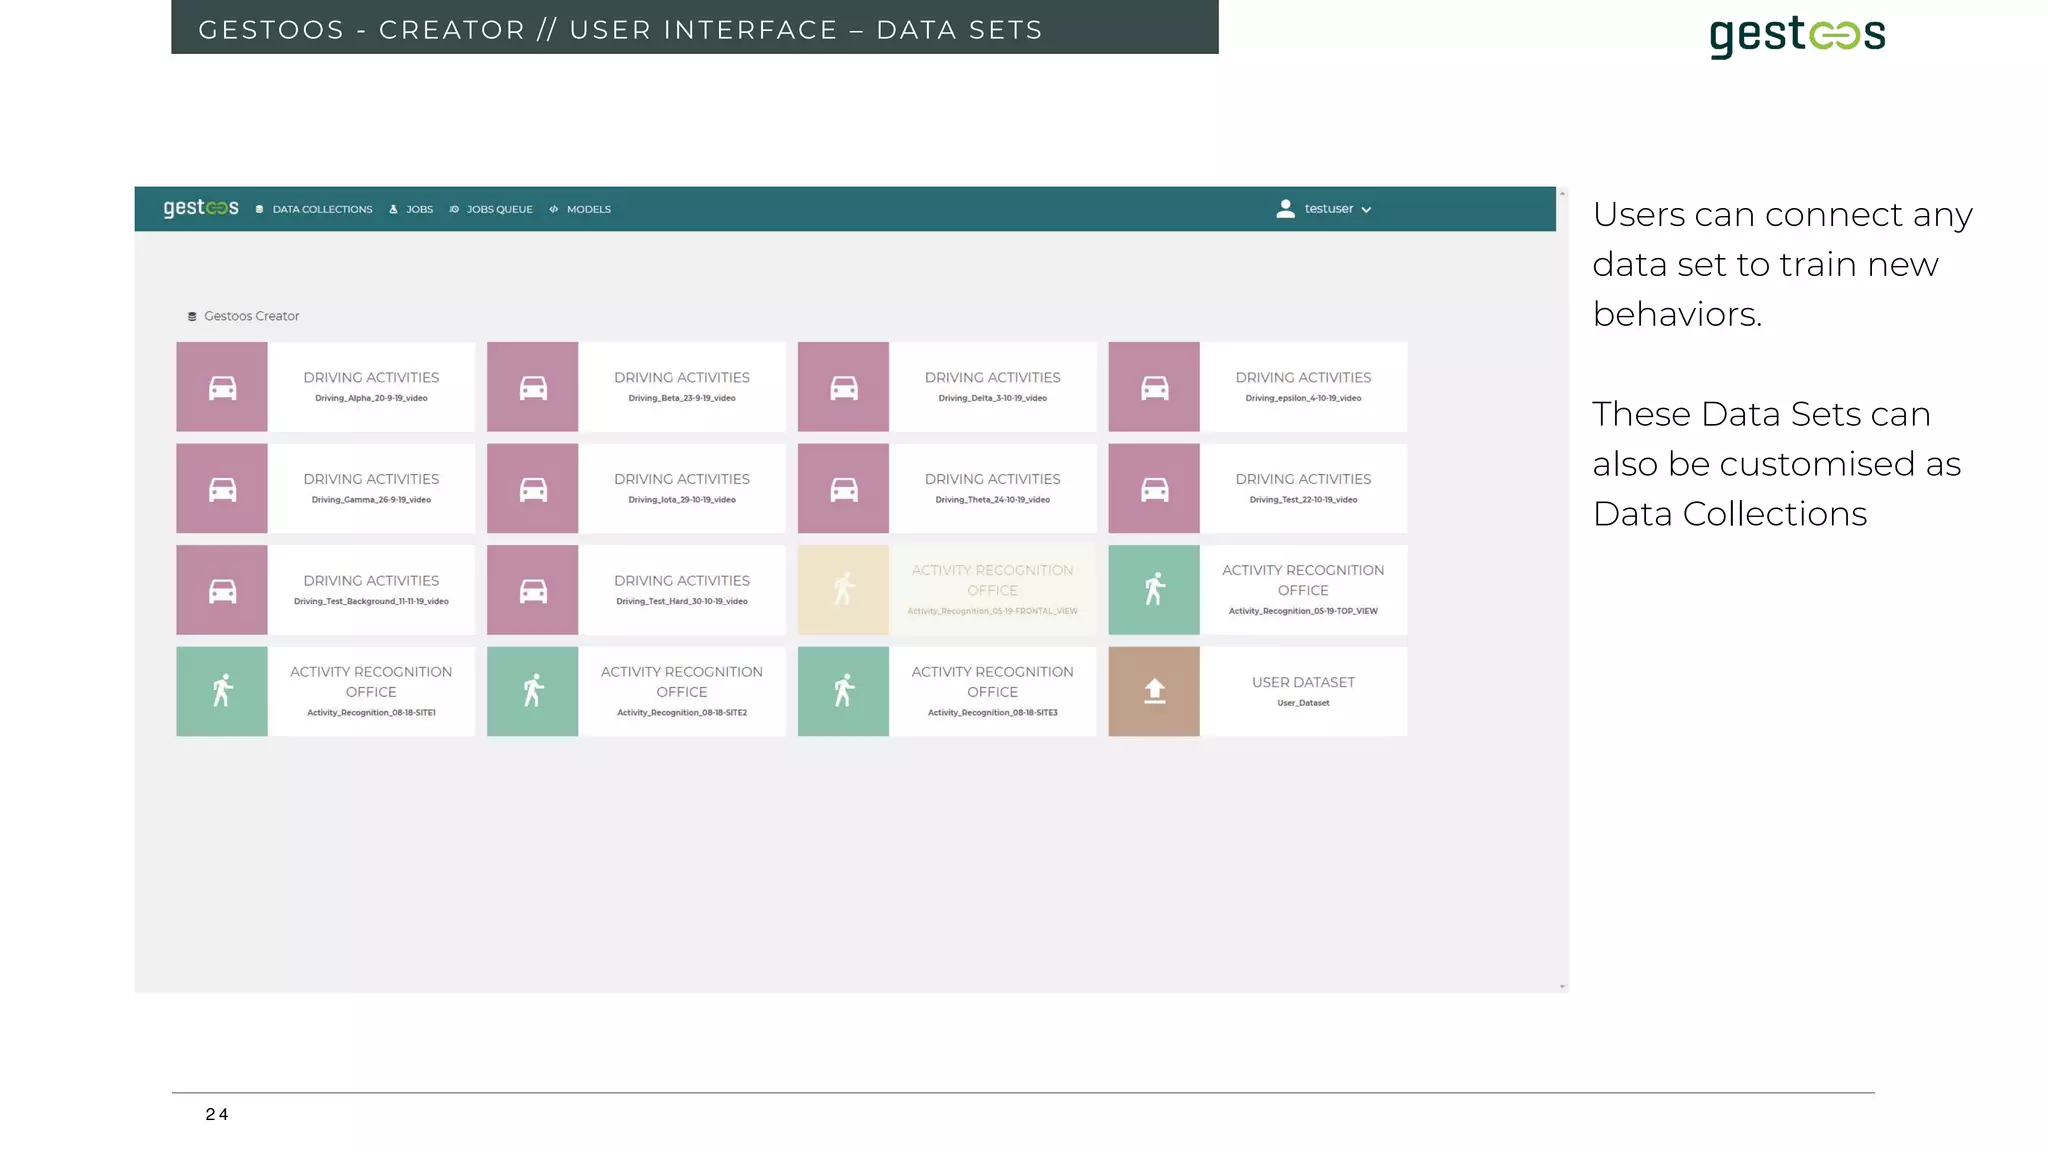The image size is (2048, 1152).
Task: Click the Gestoos Creator database icon
Action: coord(192,317)
